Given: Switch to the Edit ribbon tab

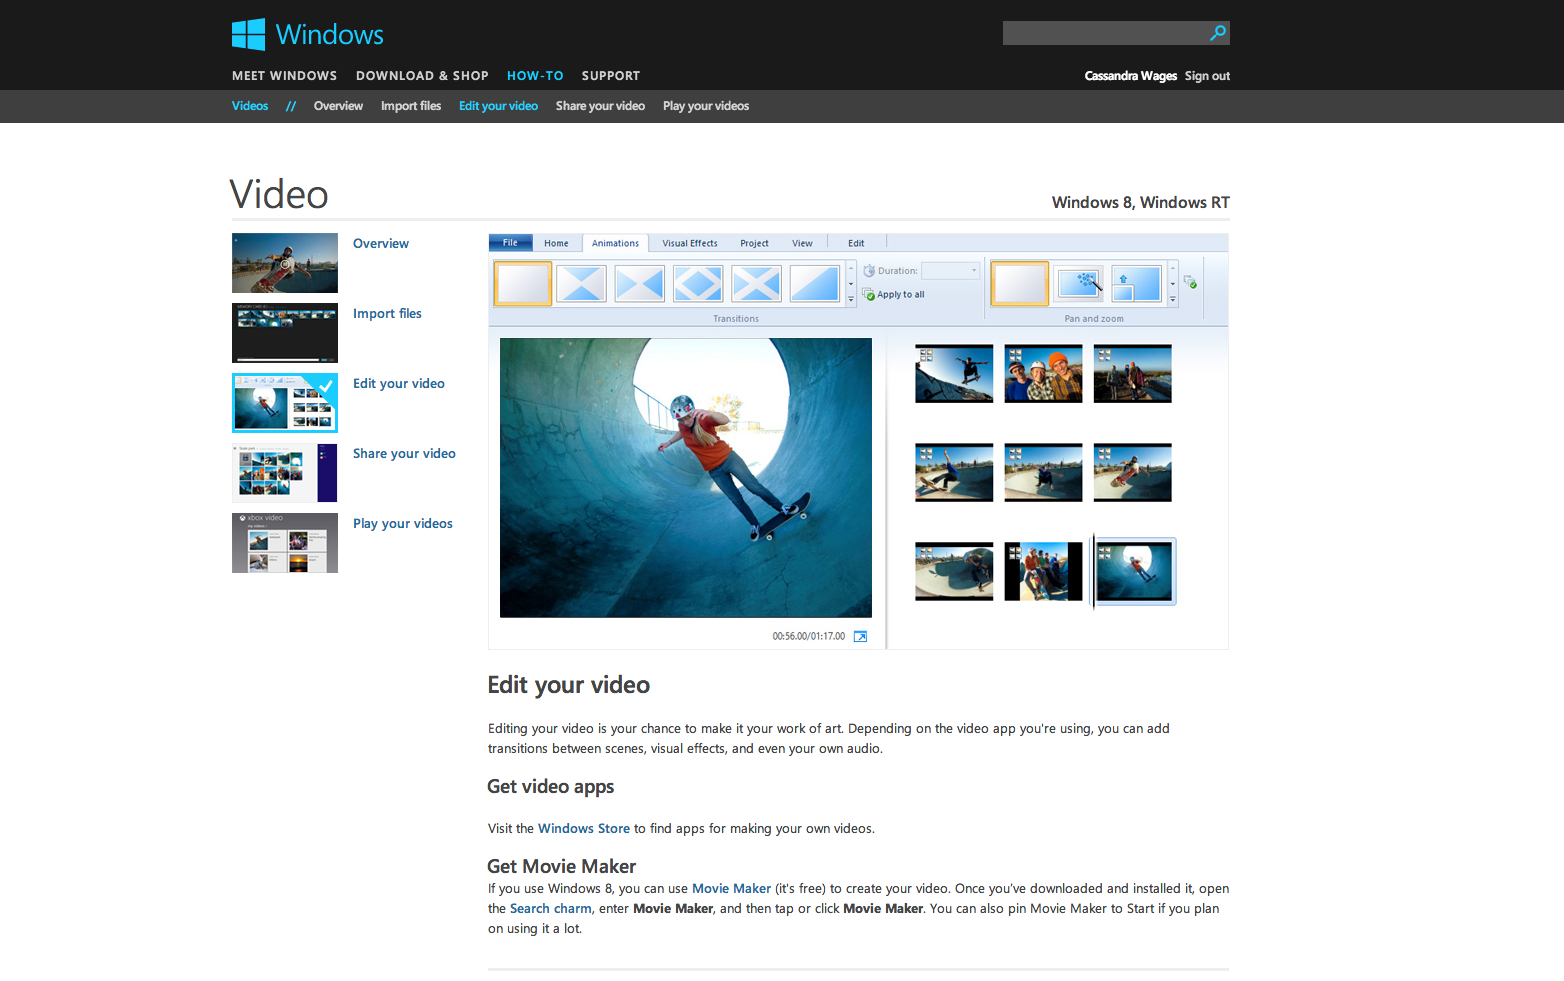Looking at the screenshot, I should point(856,243).
